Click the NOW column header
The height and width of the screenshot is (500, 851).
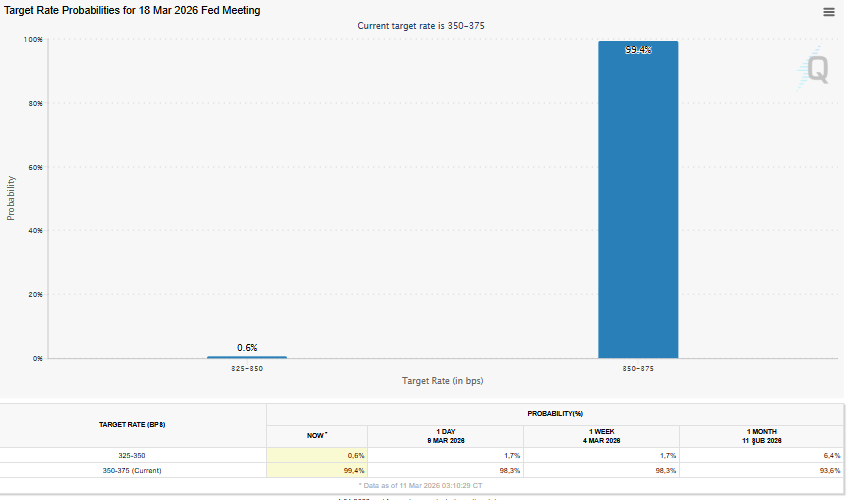(x=317, y=436)
